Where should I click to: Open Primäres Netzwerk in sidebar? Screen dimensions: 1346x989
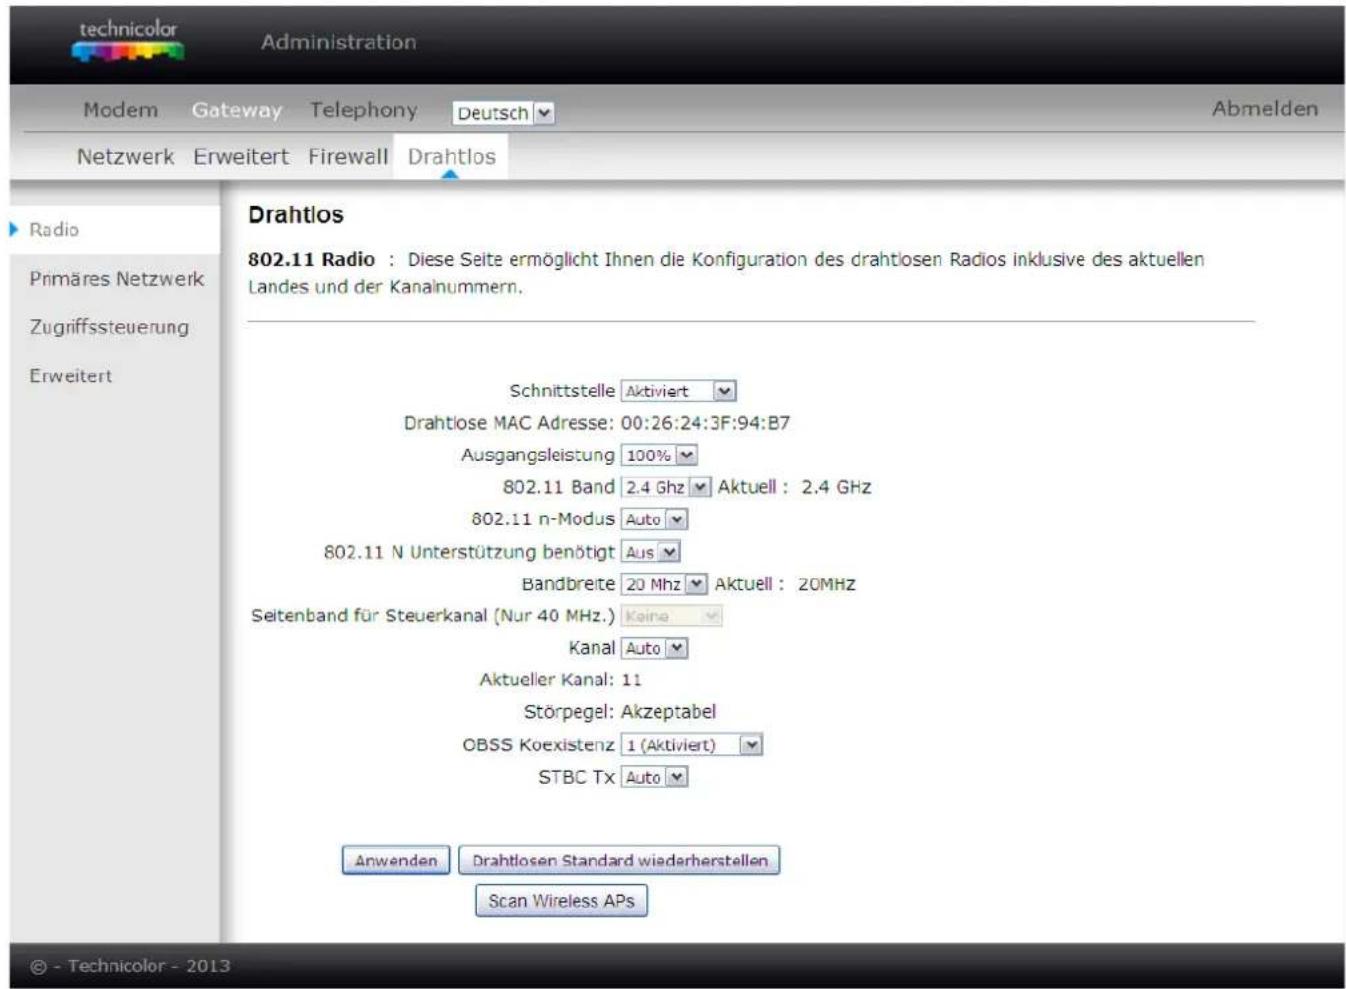(116, 279)
